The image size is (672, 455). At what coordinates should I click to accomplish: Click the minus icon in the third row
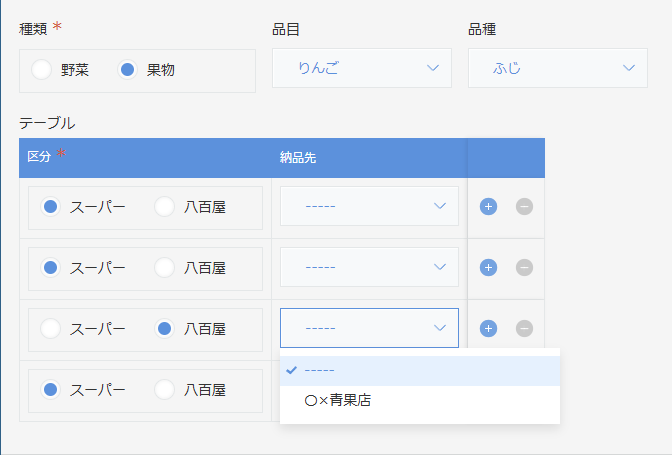[x=524, y=328]
